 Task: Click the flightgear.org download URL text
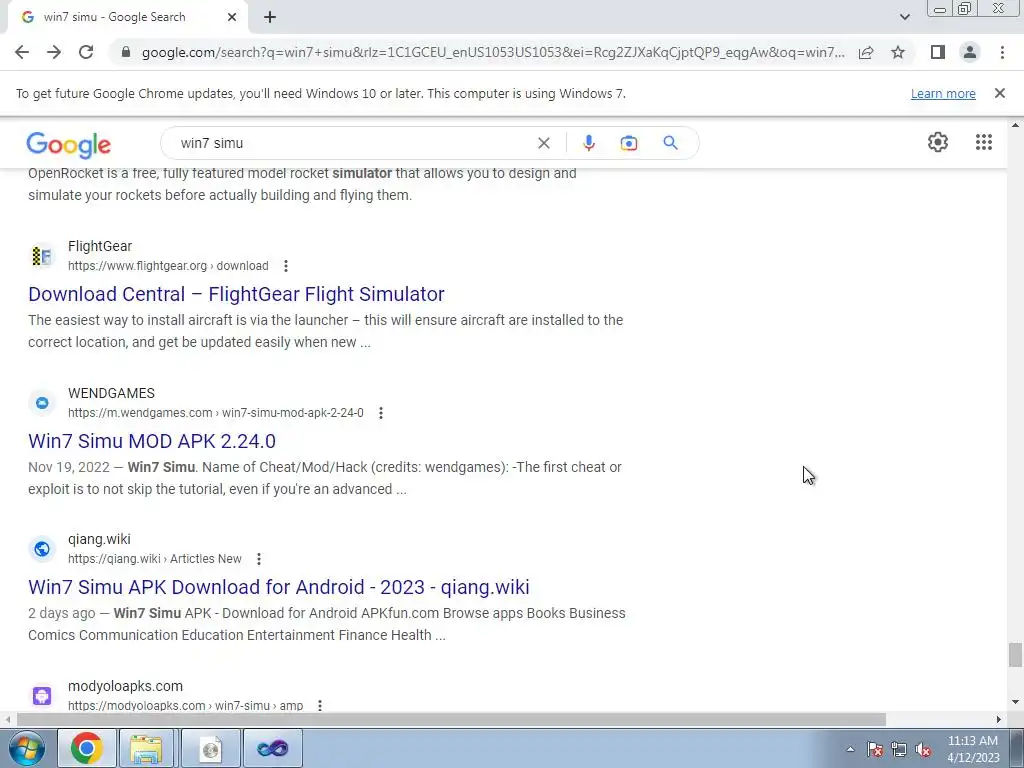[168, 266]
